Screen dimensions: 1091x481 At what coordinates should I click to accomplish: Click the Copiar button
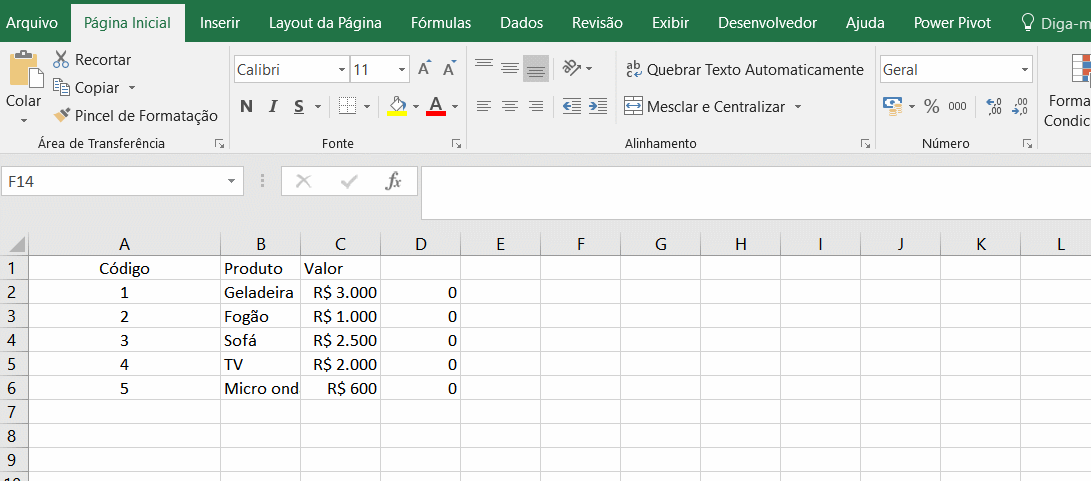pos(96,88)
